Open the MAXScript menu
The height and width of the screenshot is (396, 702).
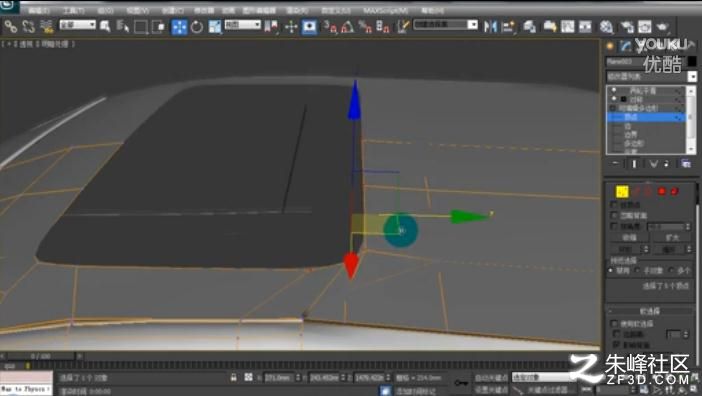pyautogui.click(x=385, y=10)
